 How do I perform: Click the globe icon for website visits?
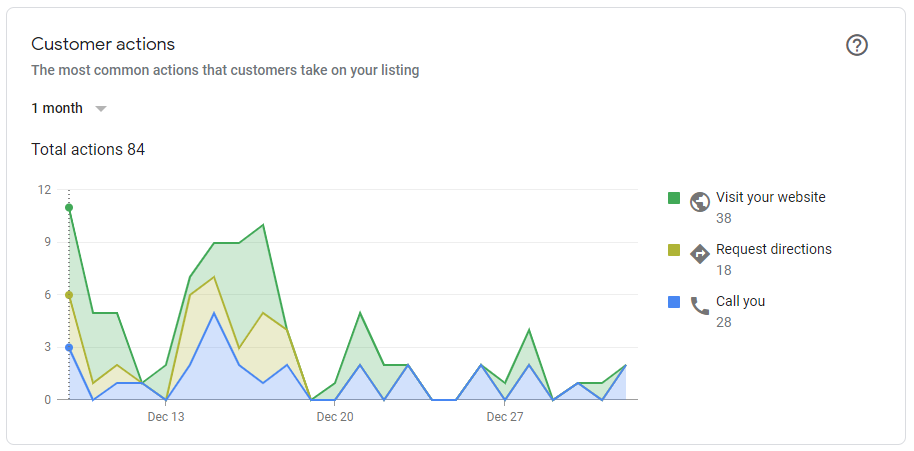[699, 202]
